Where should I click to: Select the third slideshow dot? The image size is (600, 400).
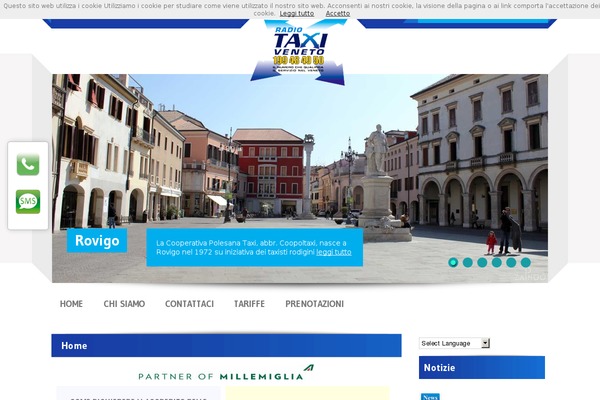pos(482,263)
